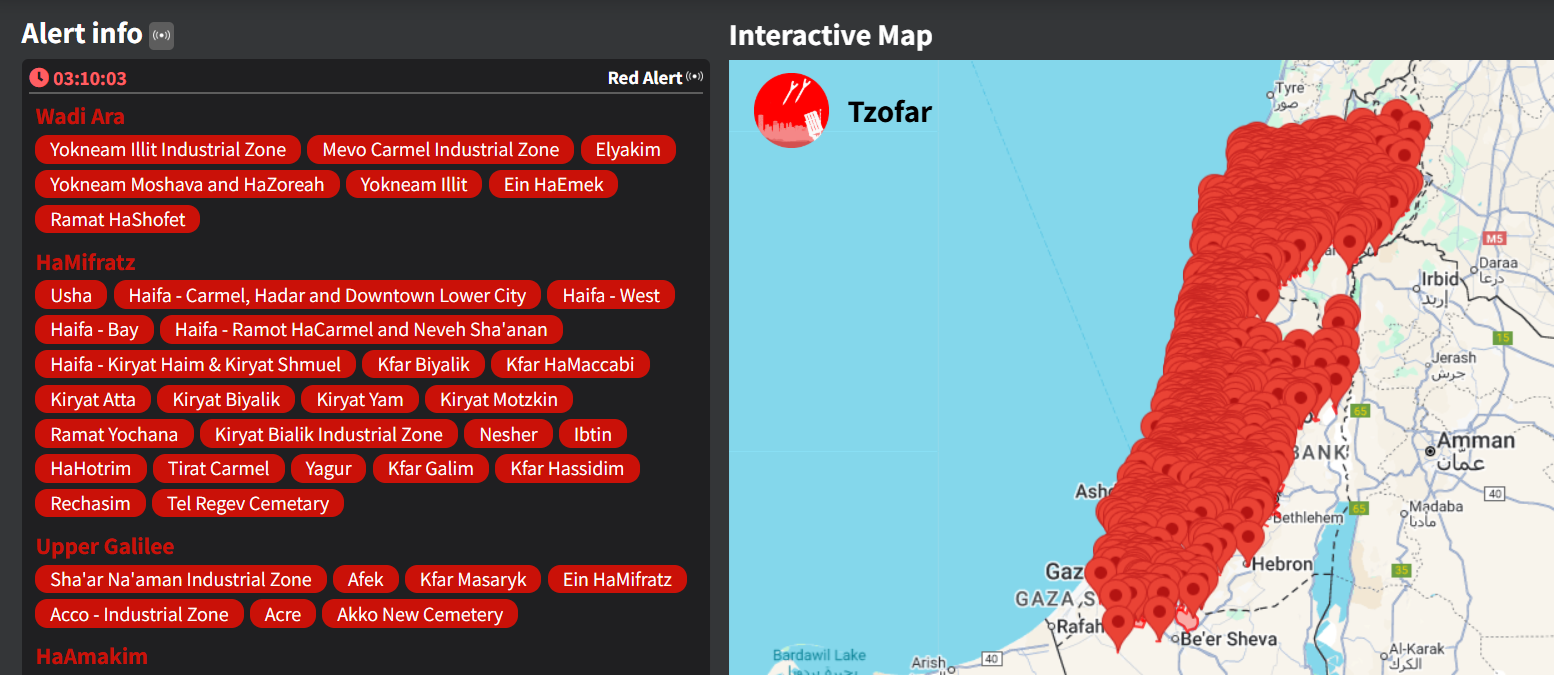Click the HaAmakim region heading
Viewport: 1554px width, 675px height.
coord(92,656)
